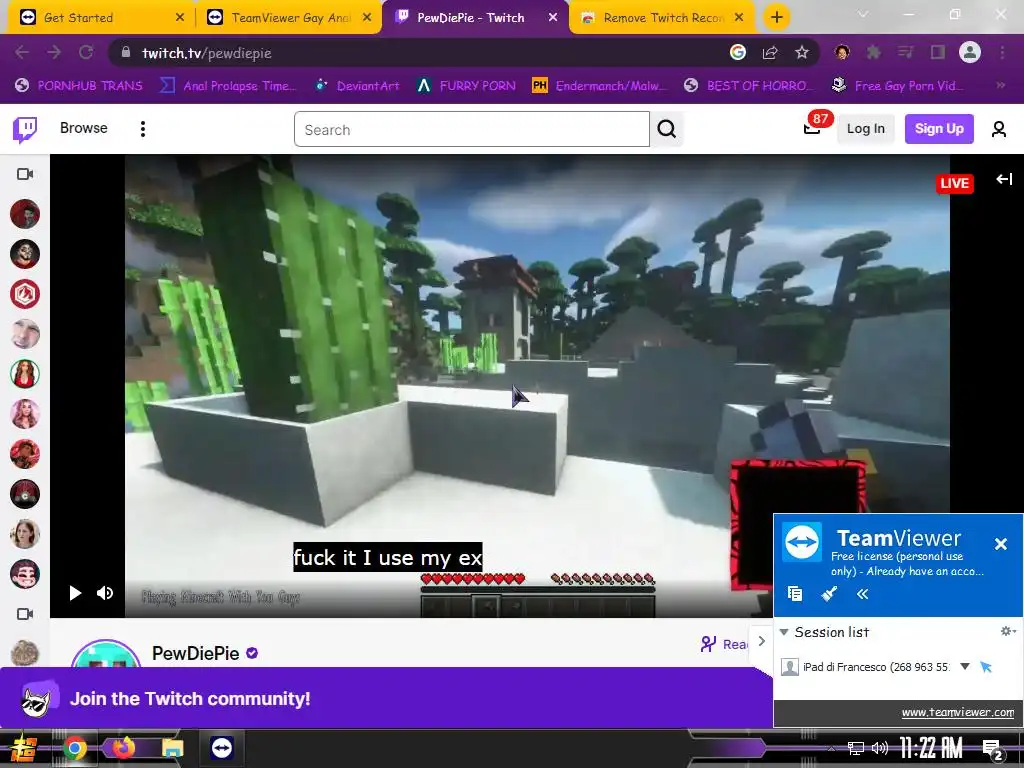Bookmark this tab with the star icon

coord(802,53)
